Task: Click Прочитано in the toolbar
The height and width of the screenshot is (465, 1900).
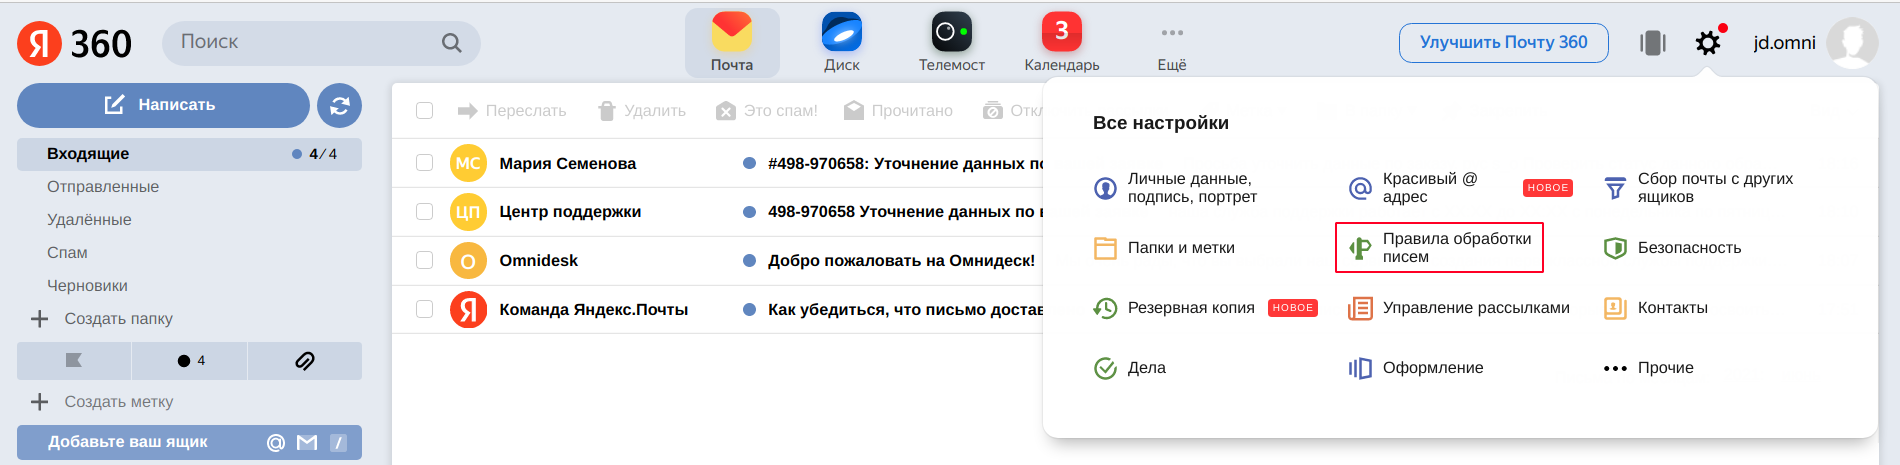Action: click(x=899, y=111)
